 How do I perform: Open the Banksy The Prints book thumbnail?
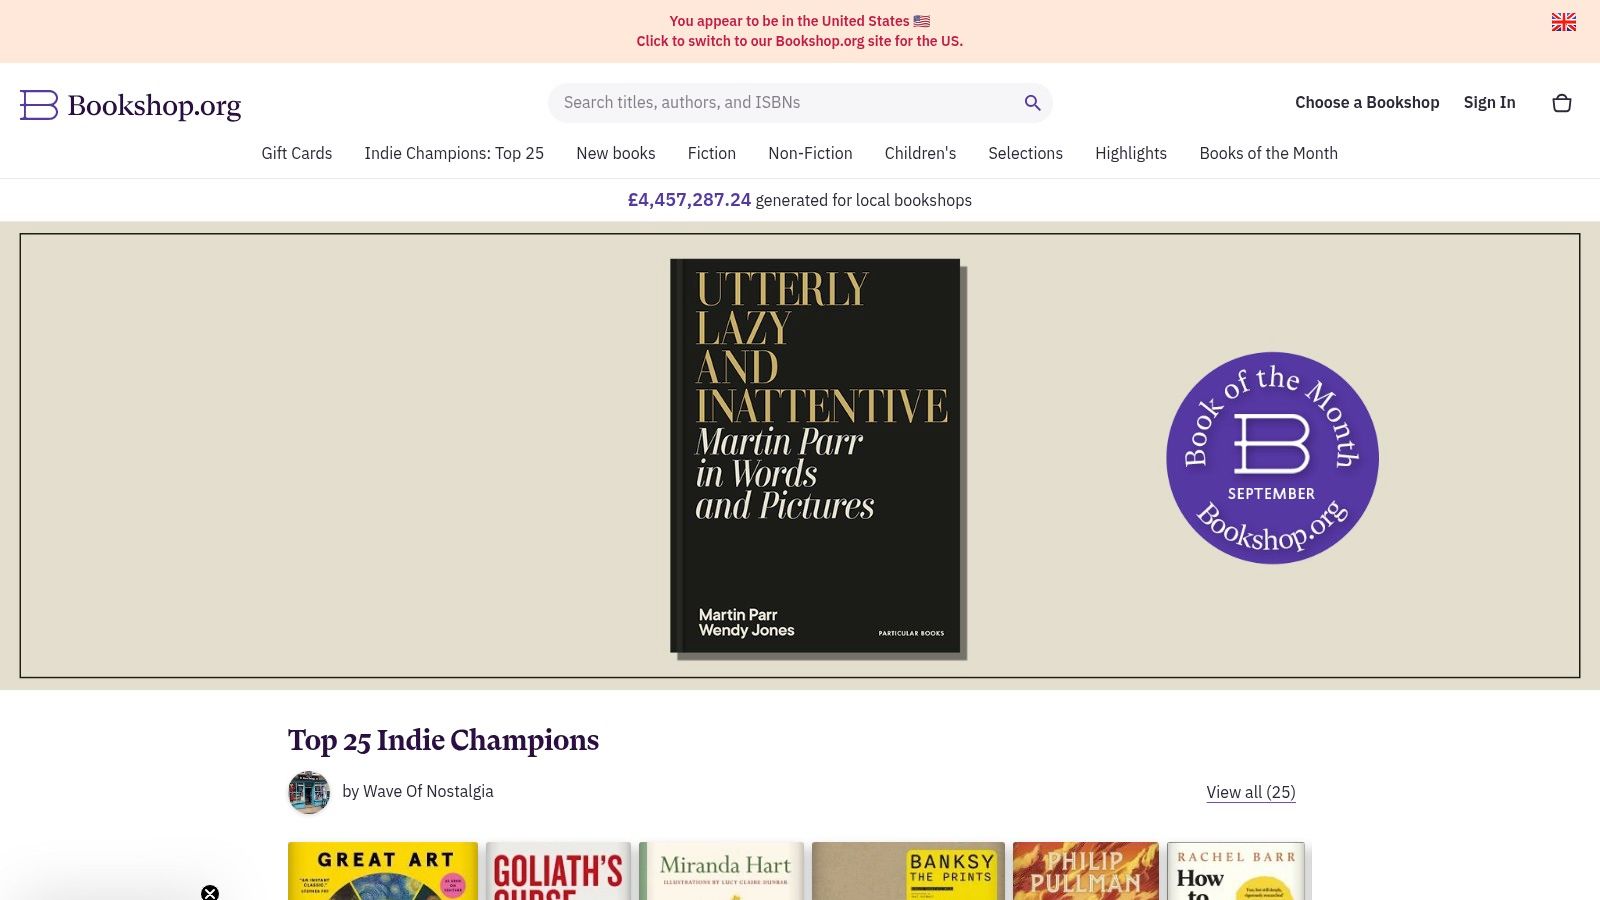(908, 871)
